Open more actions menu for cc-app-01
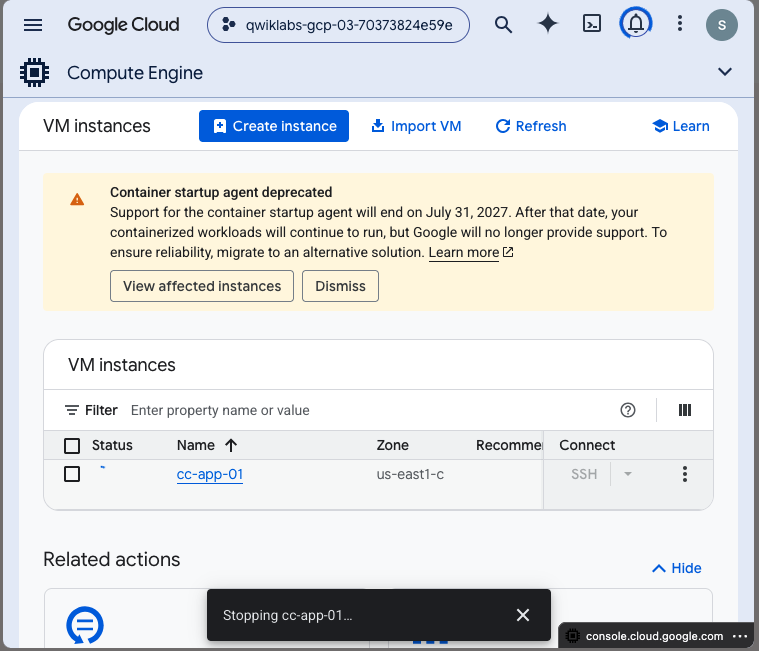The height and width of the screenshot is (651, 759). pos(684,474)
